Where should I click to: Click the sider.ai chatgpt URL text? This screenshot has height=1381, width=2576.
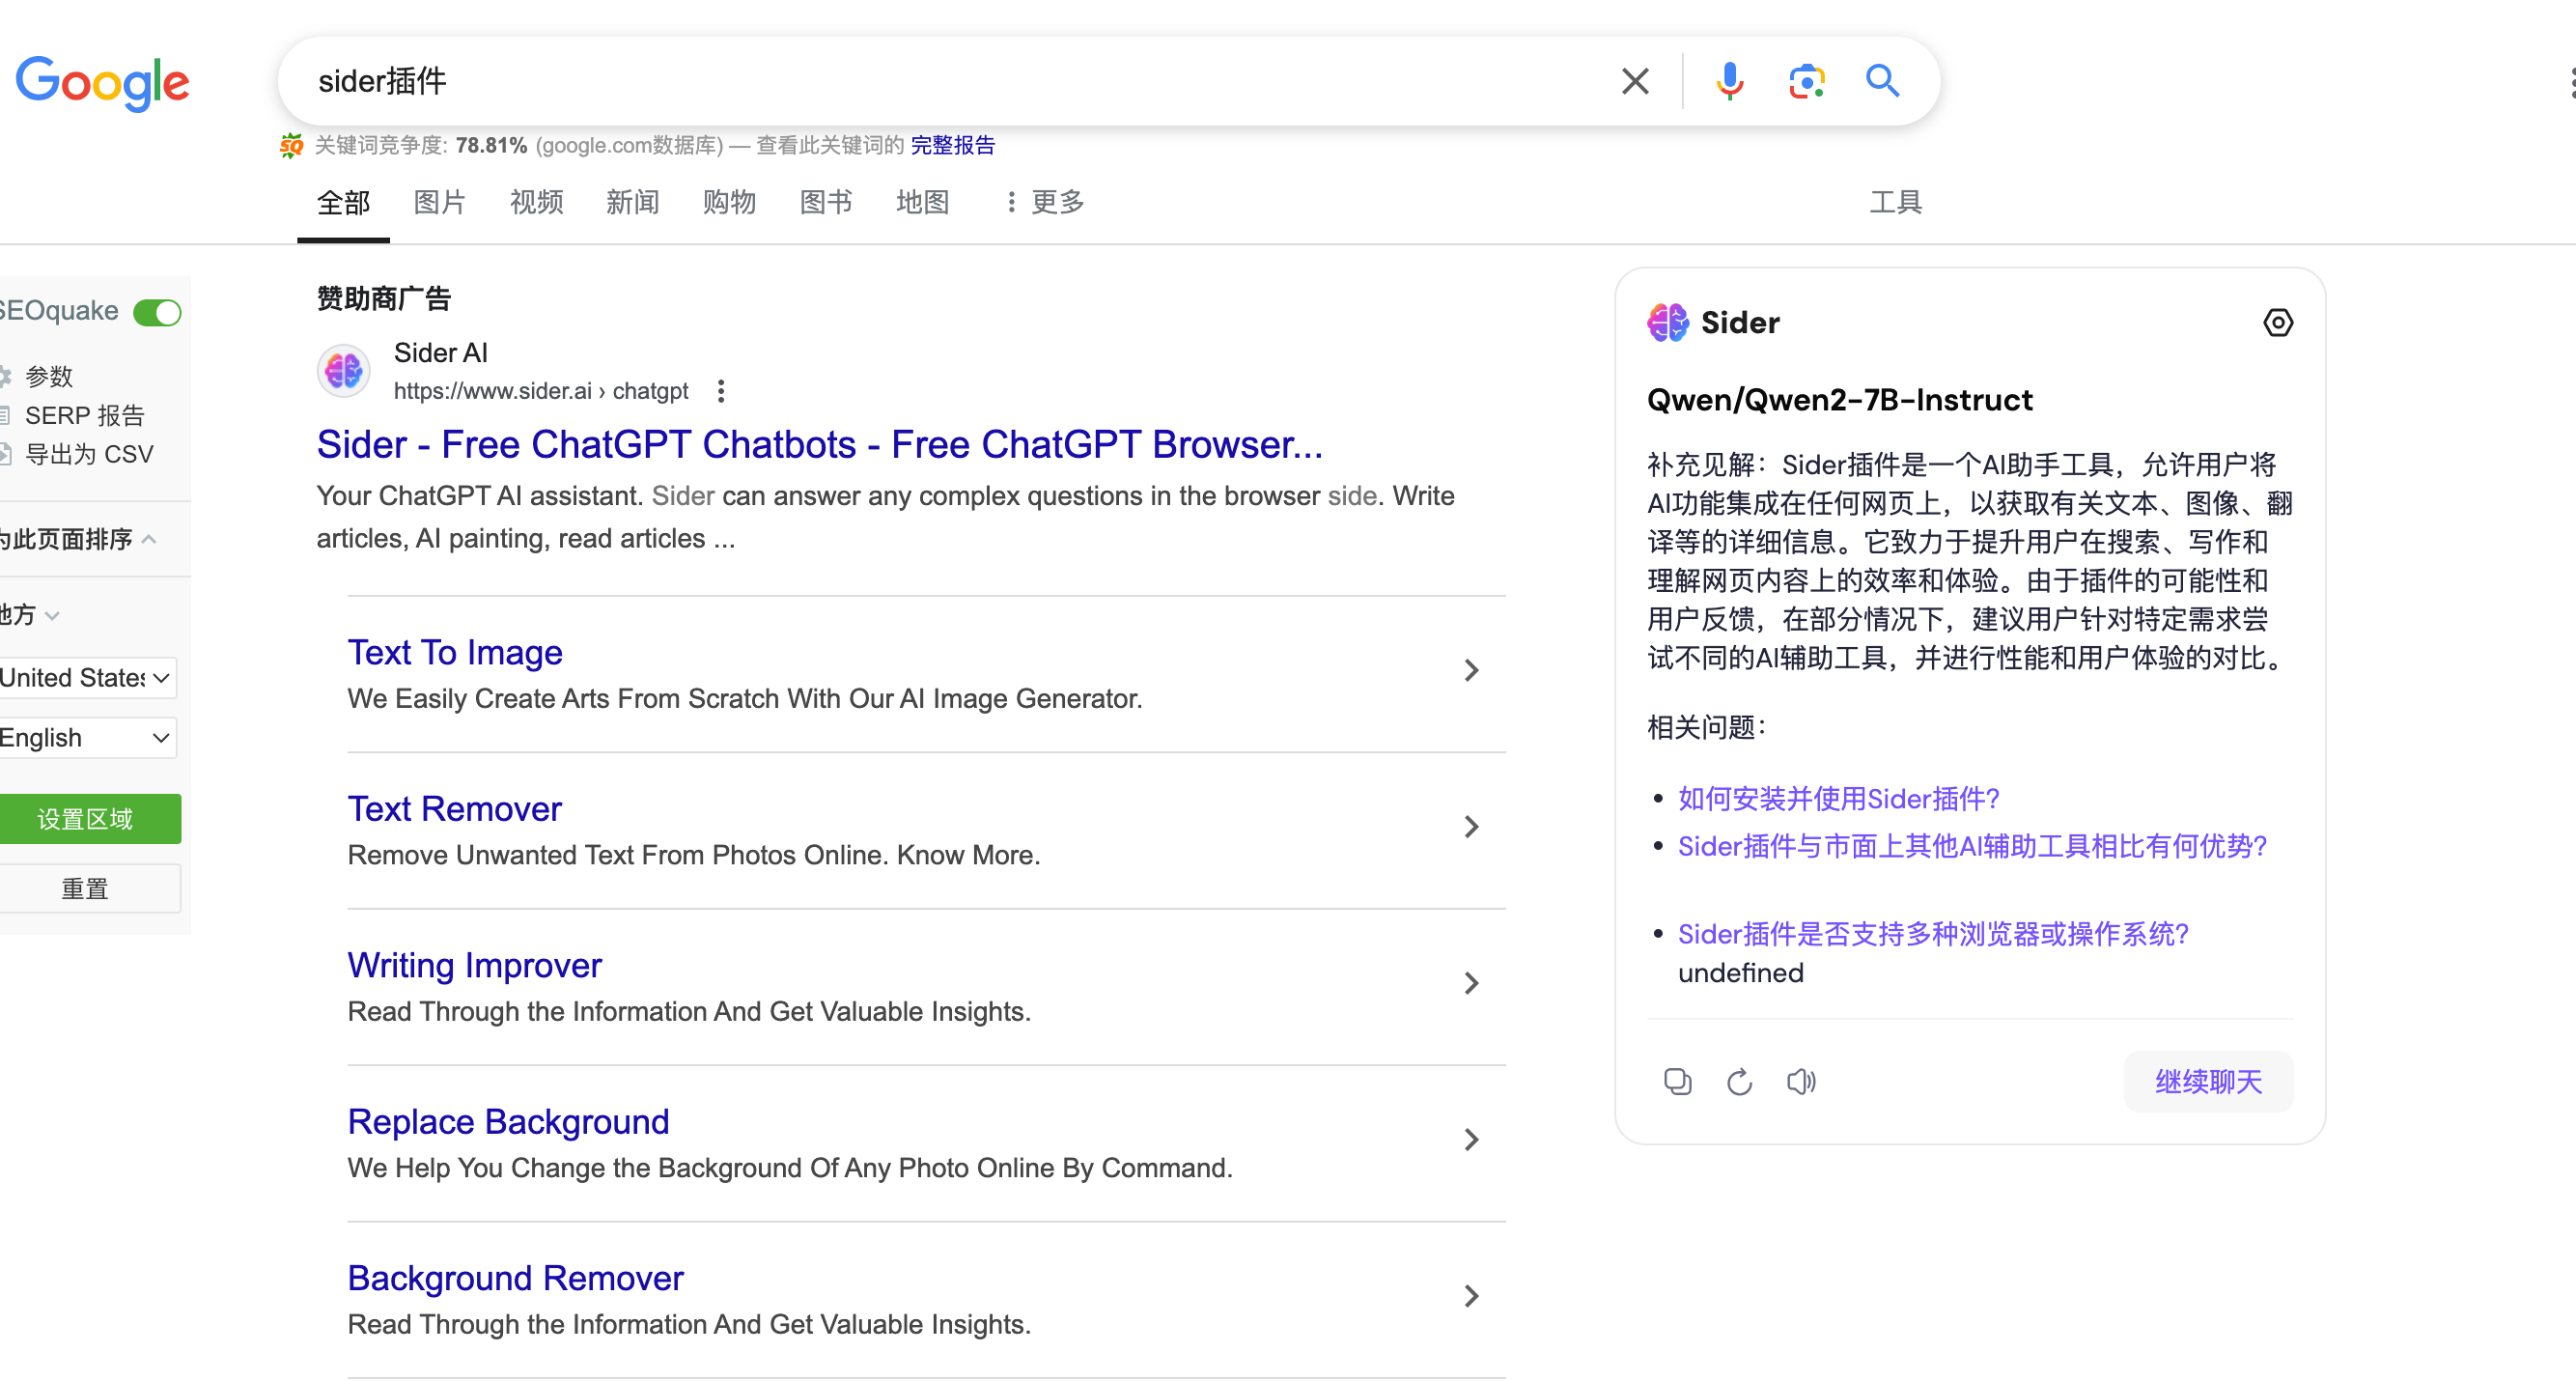click(541, 391)
